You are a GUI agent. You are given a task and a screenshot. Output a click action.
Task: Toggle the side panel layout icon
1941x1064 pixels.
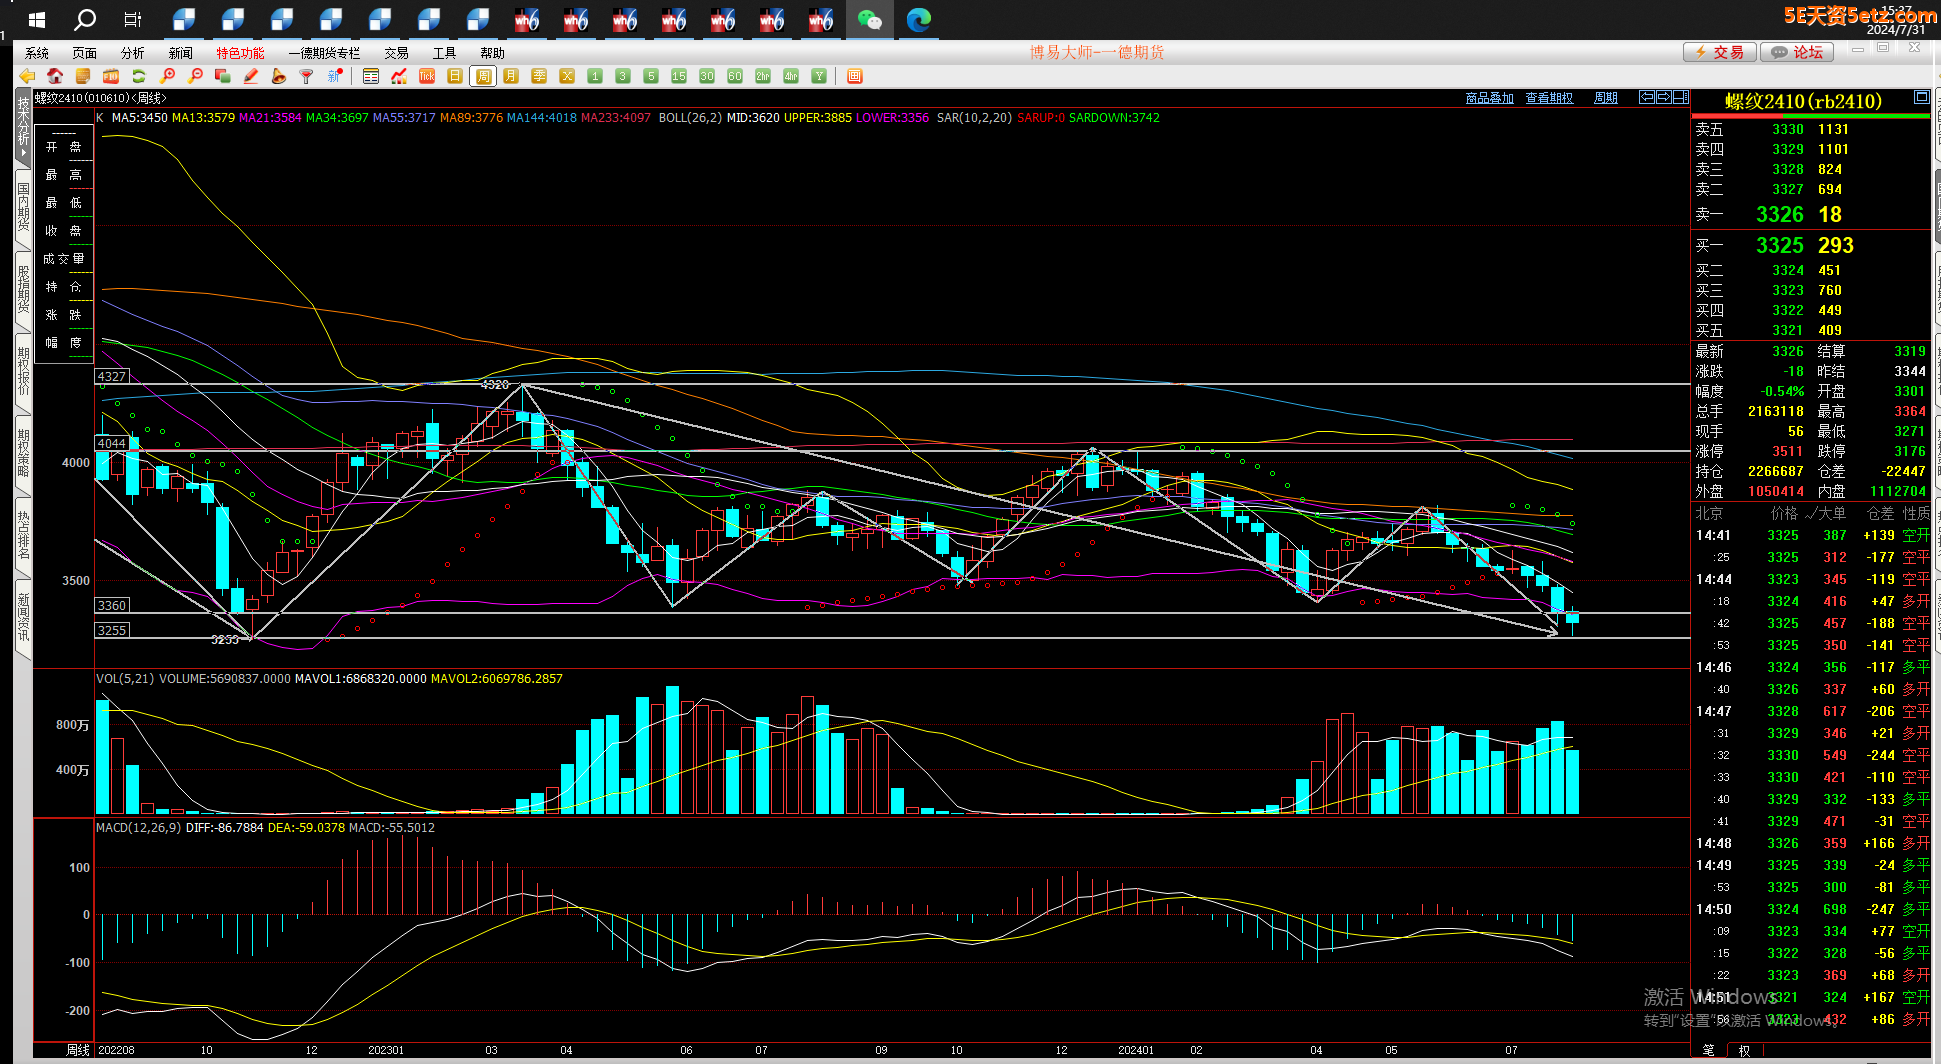pos(1681,97)
